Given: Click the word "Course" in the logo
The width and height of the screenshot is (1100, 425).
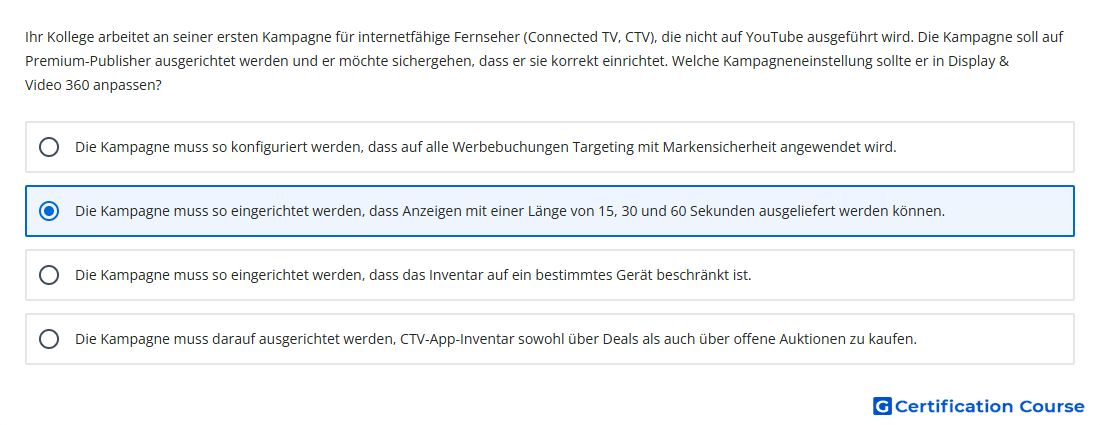Looking at the screenshot, I should [1052, 406].
